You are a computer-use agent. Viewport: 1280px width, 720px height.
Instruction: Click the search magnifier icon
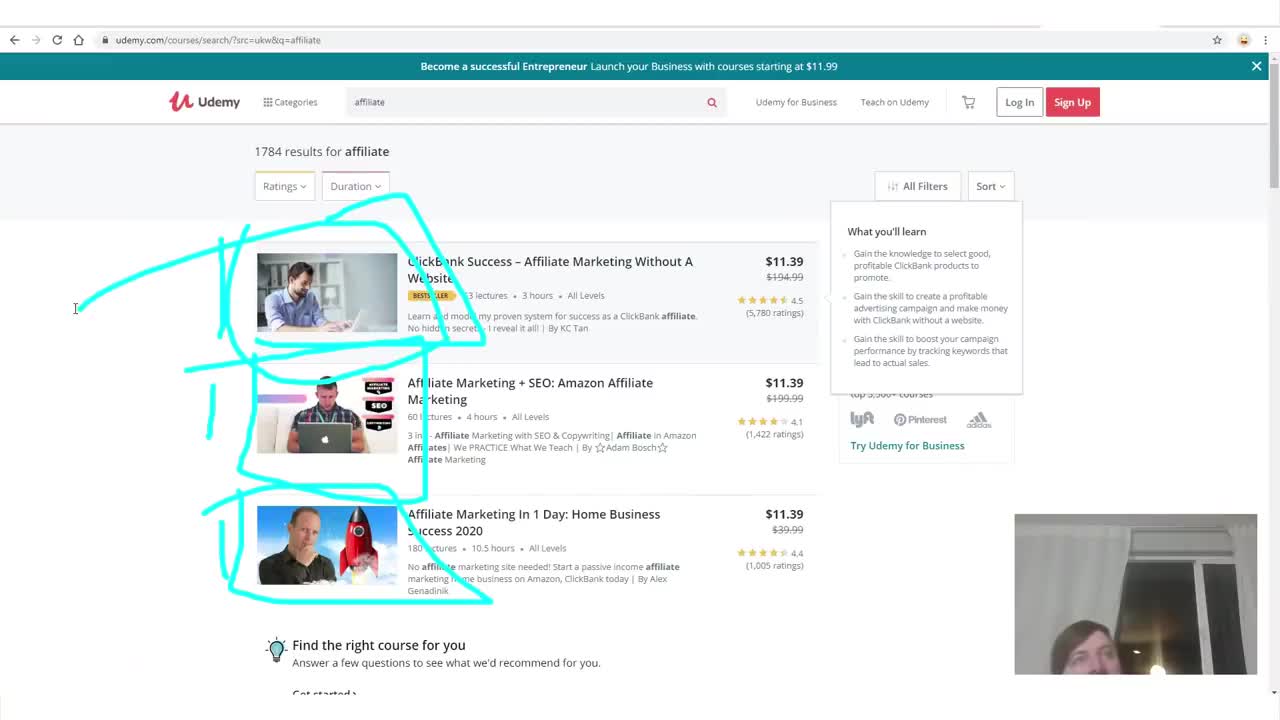point(712,102)
